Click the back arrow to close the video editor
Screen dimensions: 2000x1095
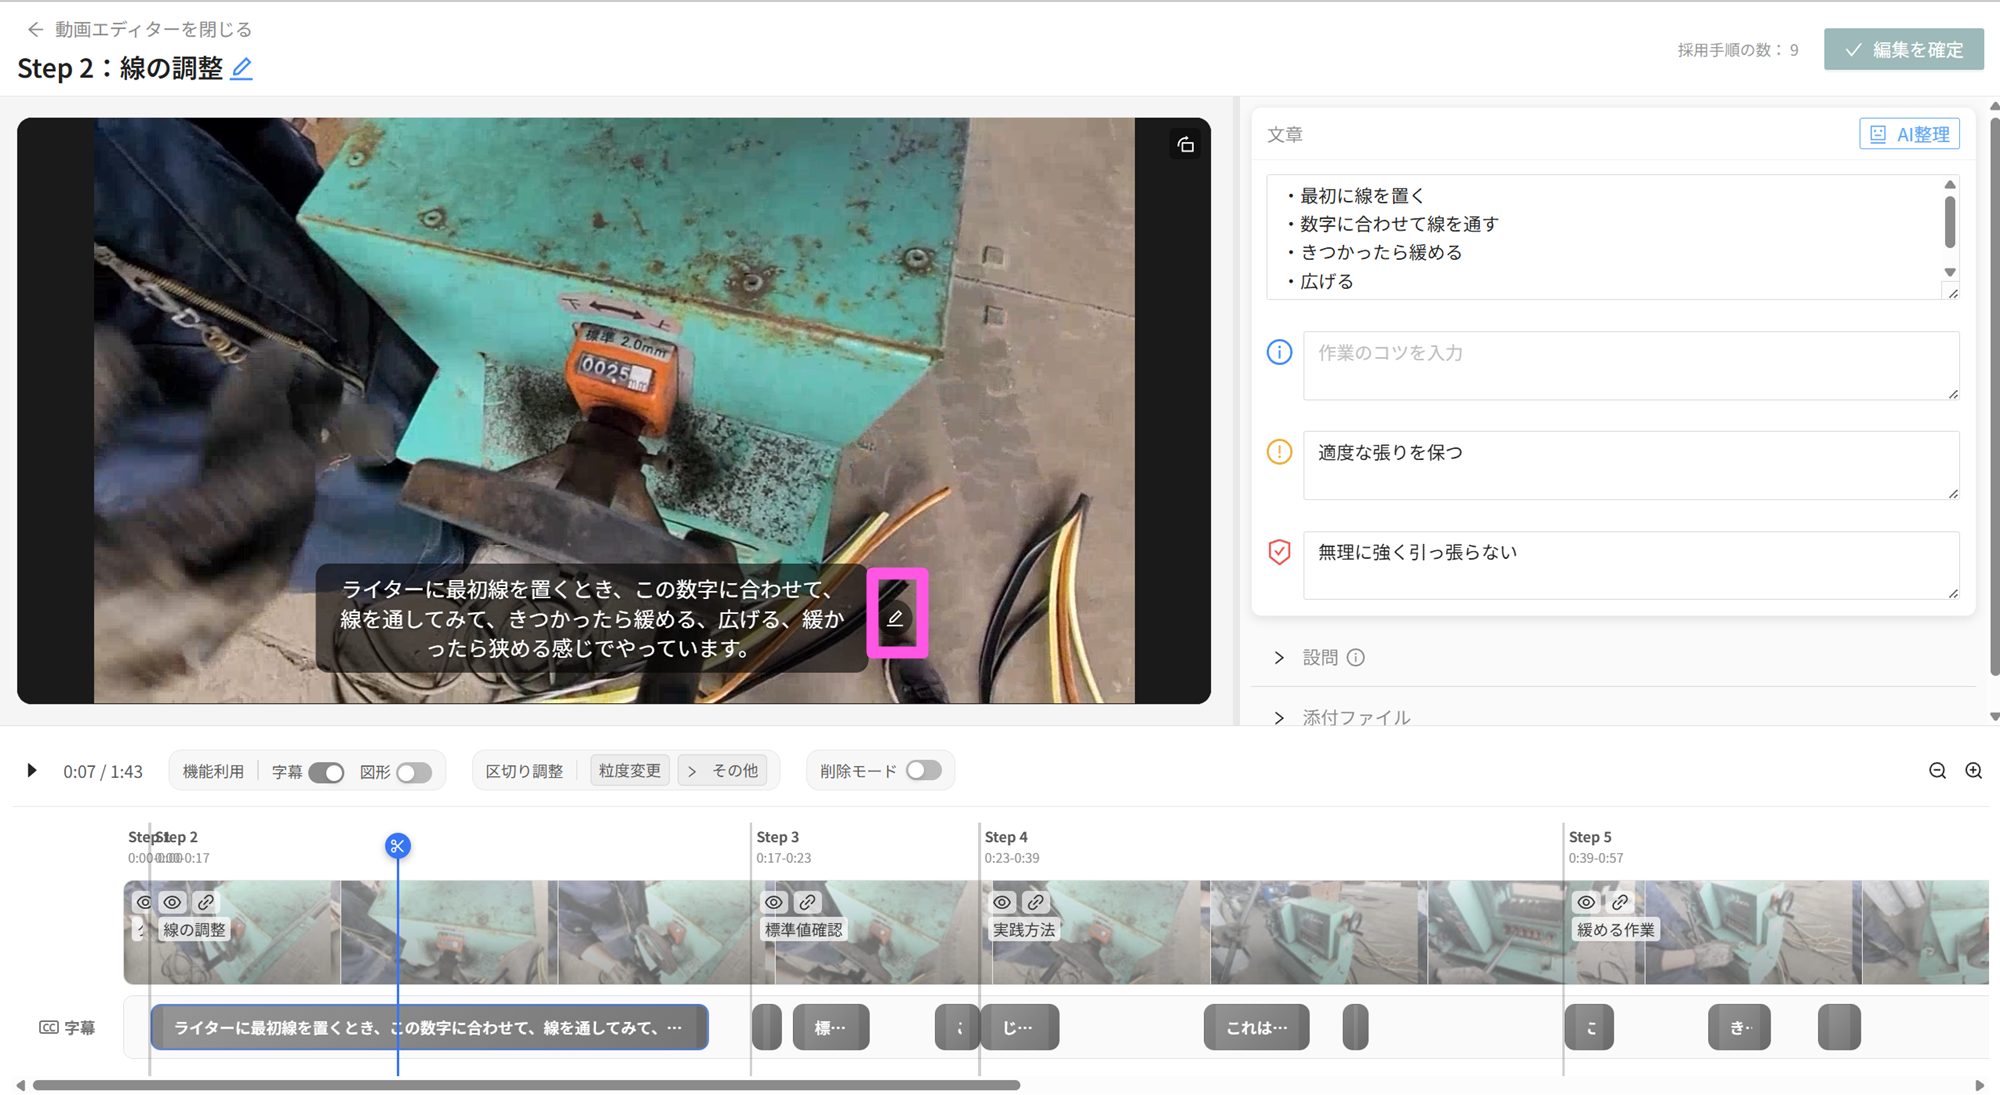(35, 30)
